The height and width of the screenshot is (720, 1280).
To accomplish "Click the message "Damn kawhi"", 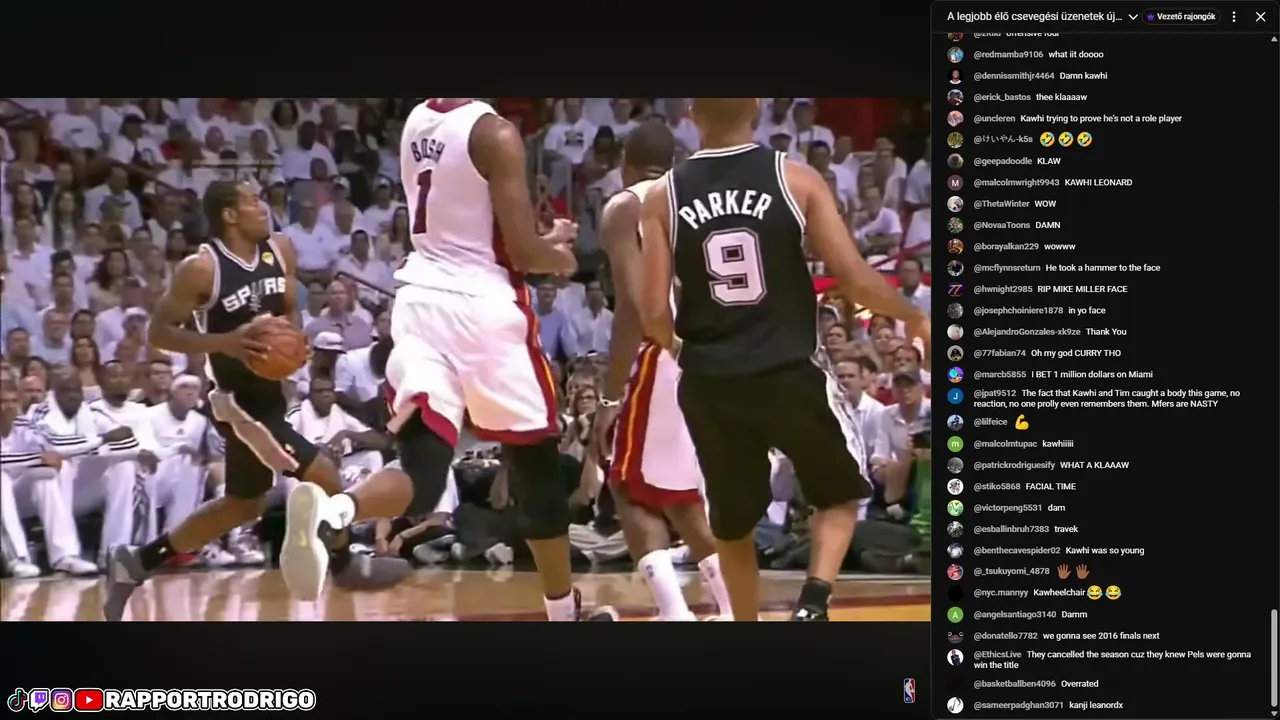I will pos(1083,76).
